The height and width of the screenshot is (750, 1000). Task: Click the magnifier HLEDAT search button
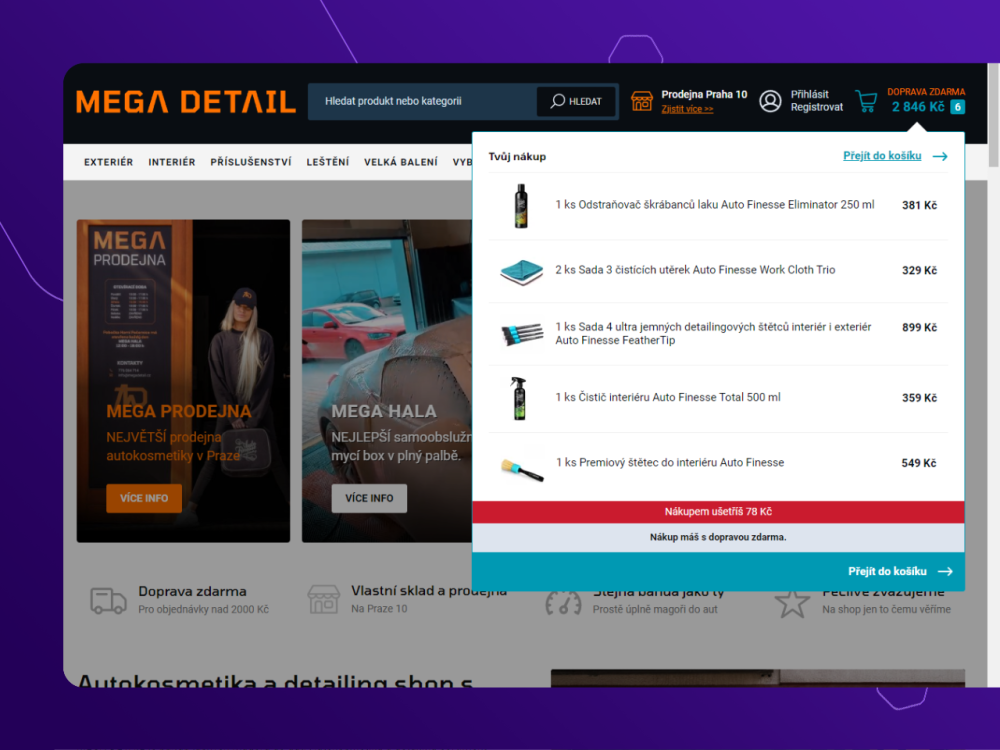pos(576,101)
